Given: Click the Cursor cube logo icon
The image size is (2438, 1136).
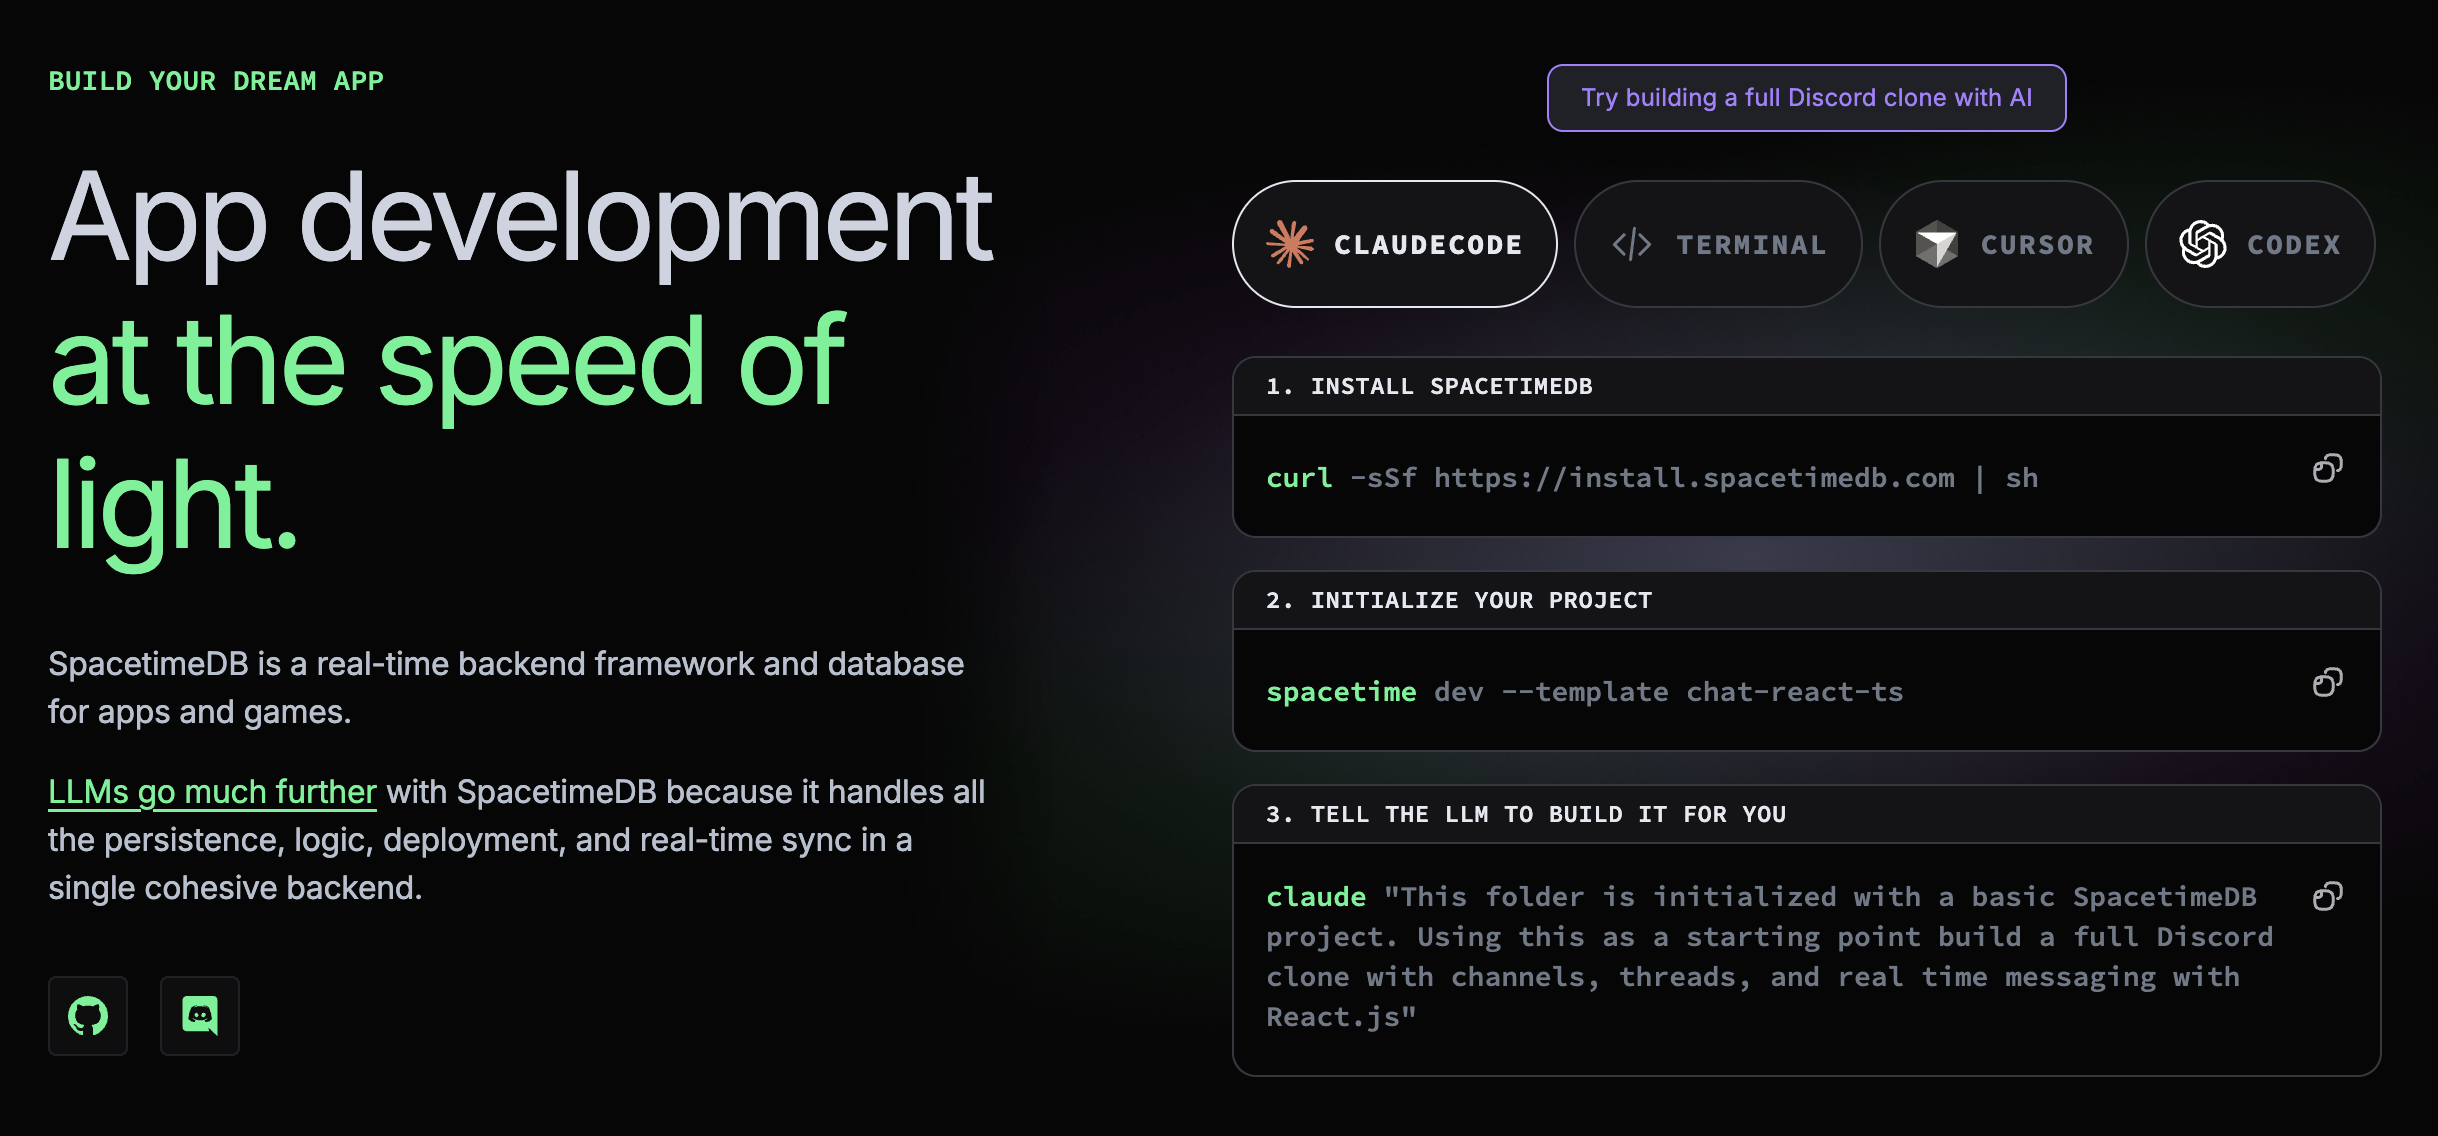Looking at the screenshot, I should (1936, 244).
